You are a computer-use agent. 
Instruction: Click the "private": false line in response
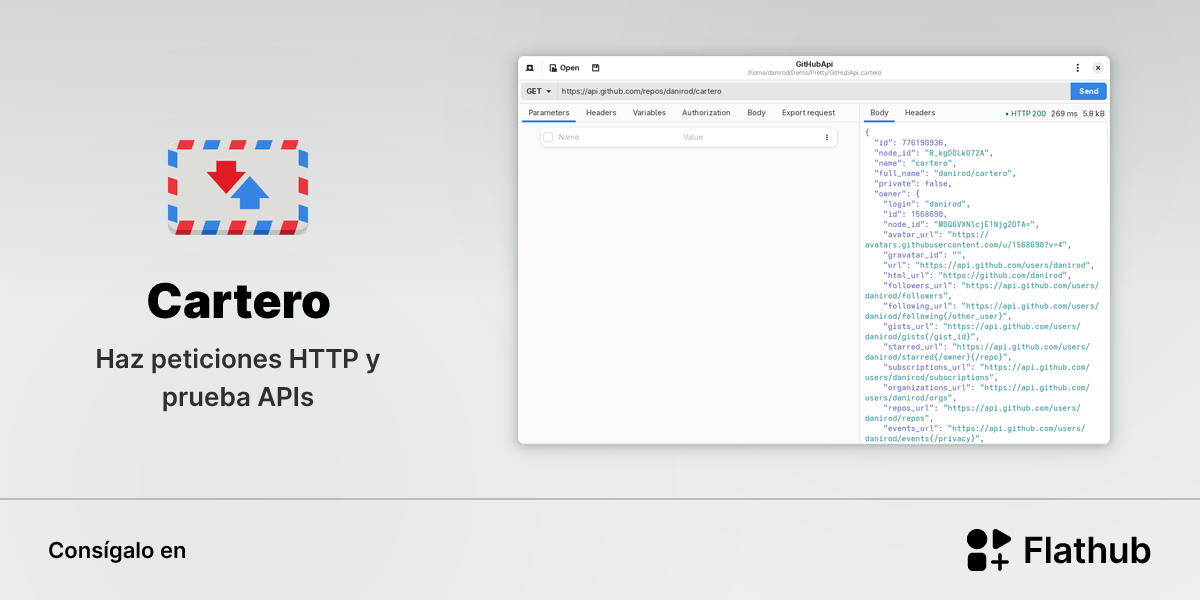(x=912, y=183)
